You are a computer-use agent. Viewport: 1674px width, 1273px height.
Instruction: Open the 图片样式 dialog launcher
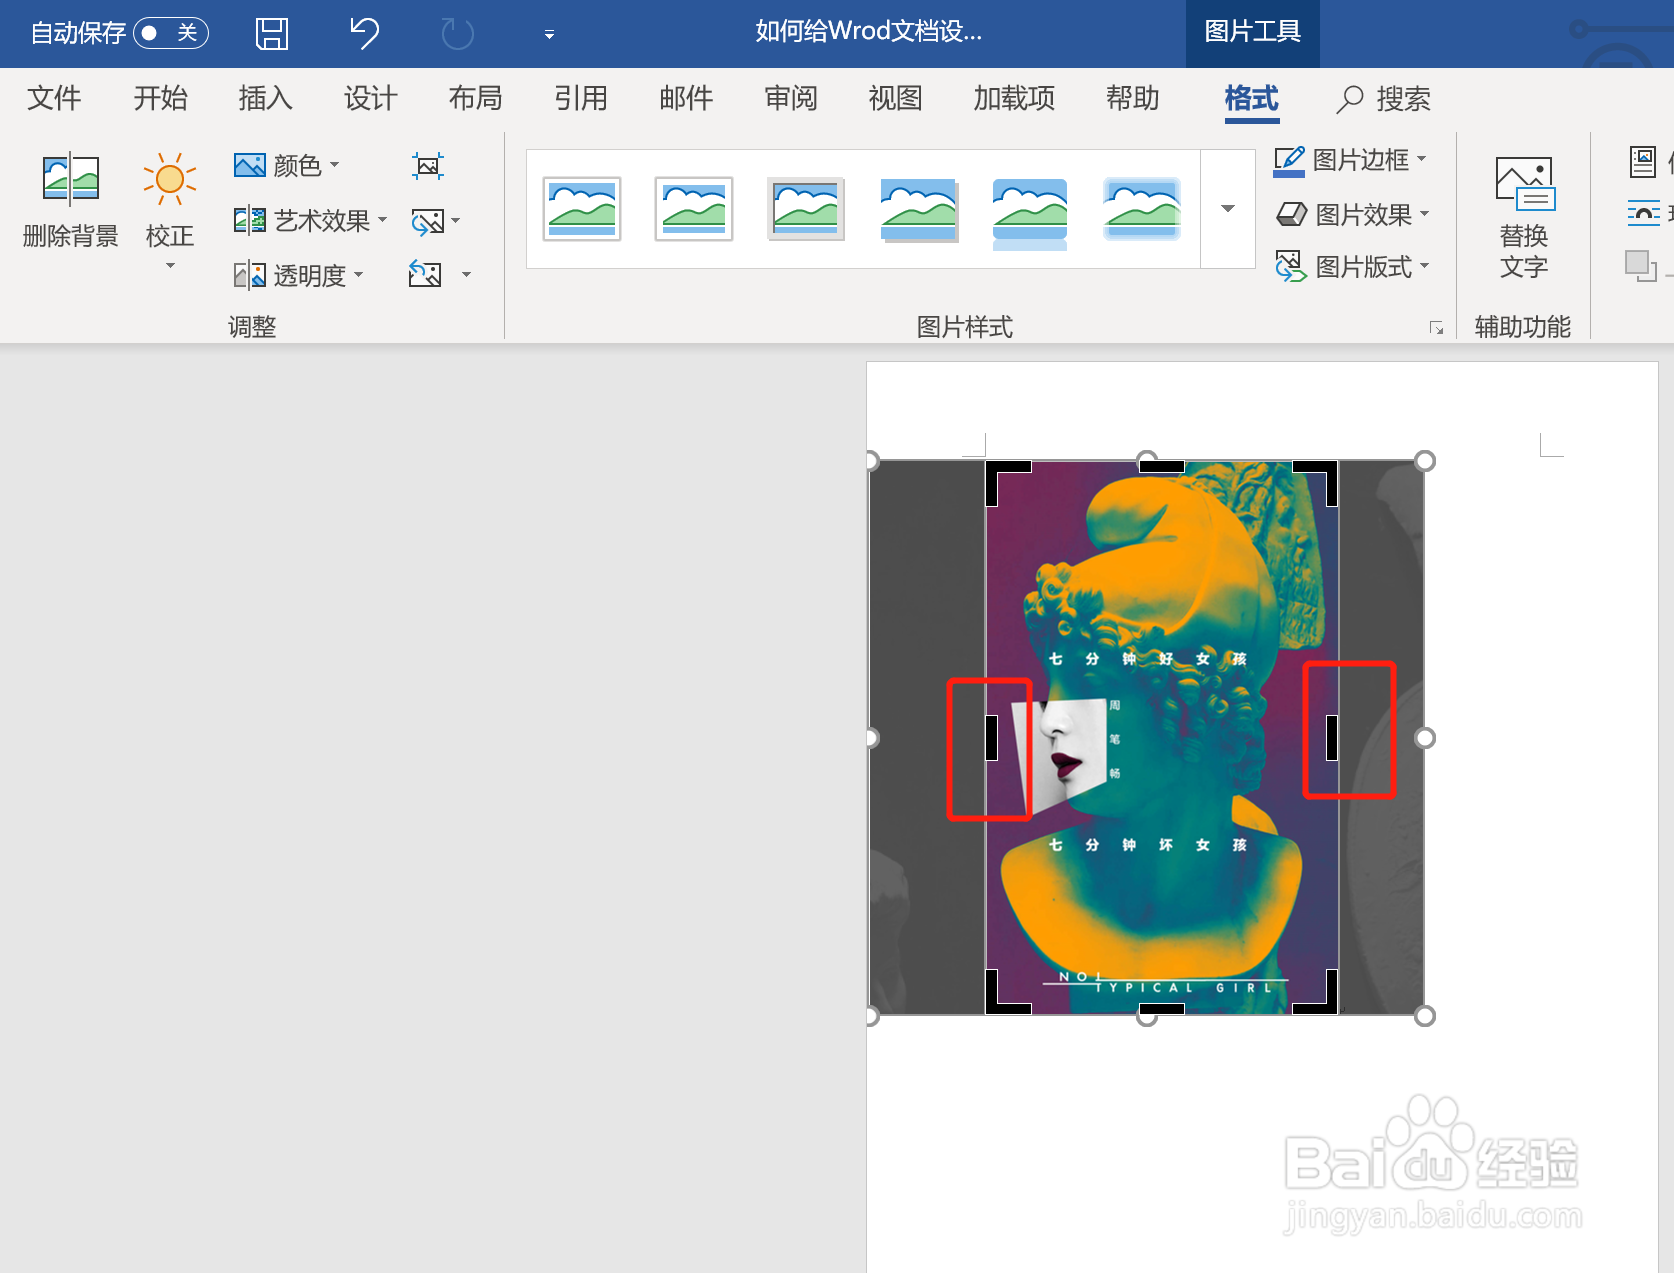tap(1437, 327)
